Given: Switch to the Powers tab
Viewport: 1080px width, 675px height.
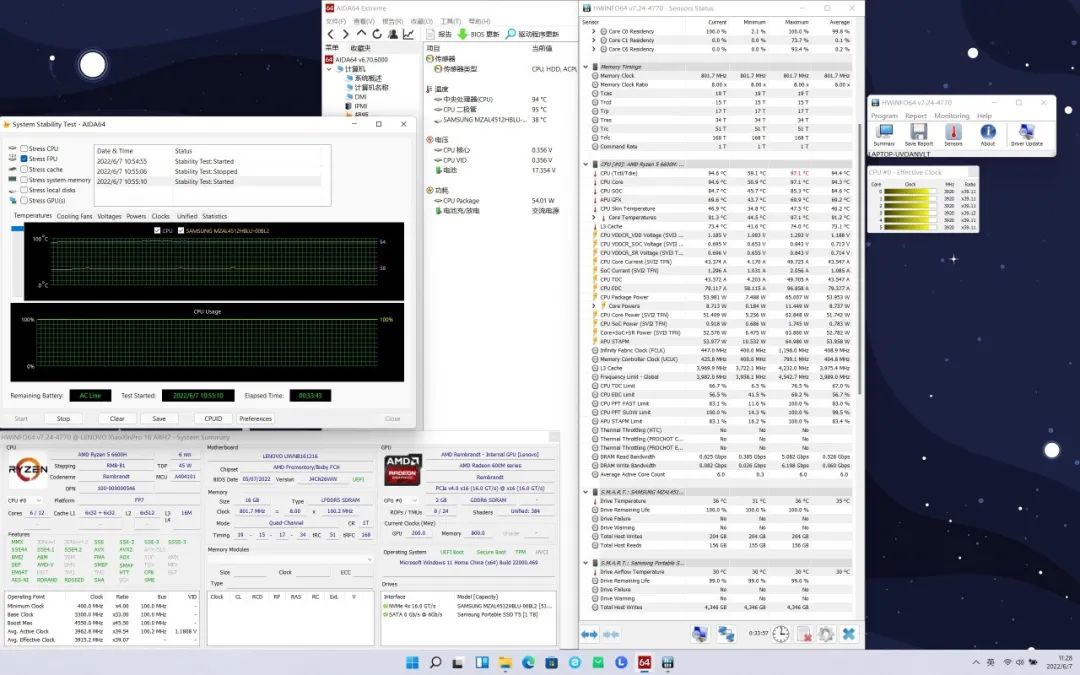Looking at the screenshot, I should point(136,216).
